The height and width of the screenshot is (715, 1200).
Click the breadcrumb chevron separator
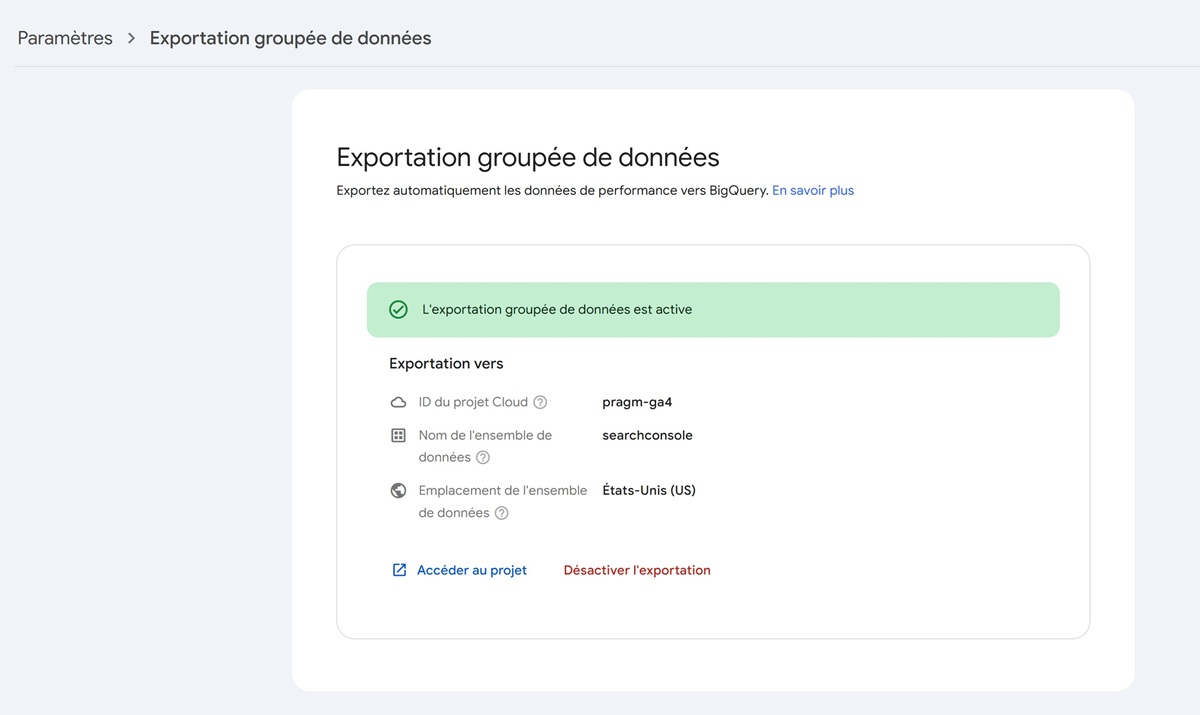coord(131,39)
